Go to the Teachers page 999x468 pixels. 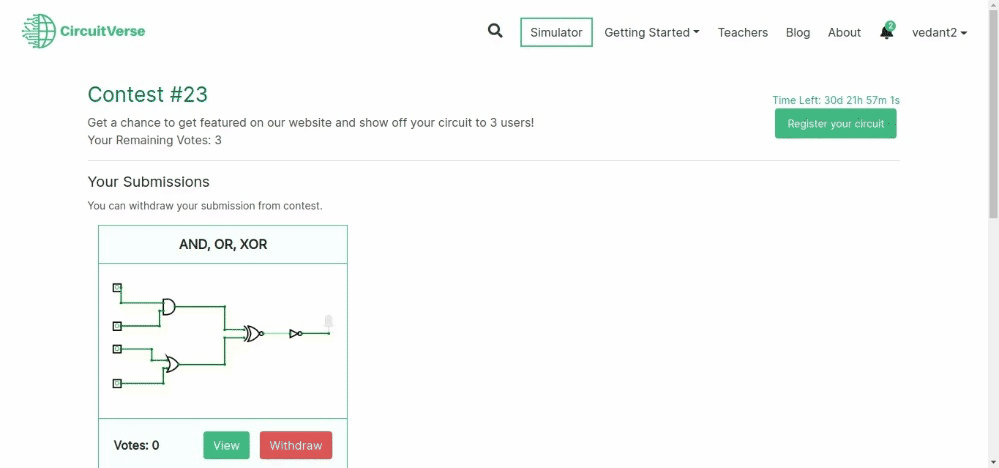point(743,32)
